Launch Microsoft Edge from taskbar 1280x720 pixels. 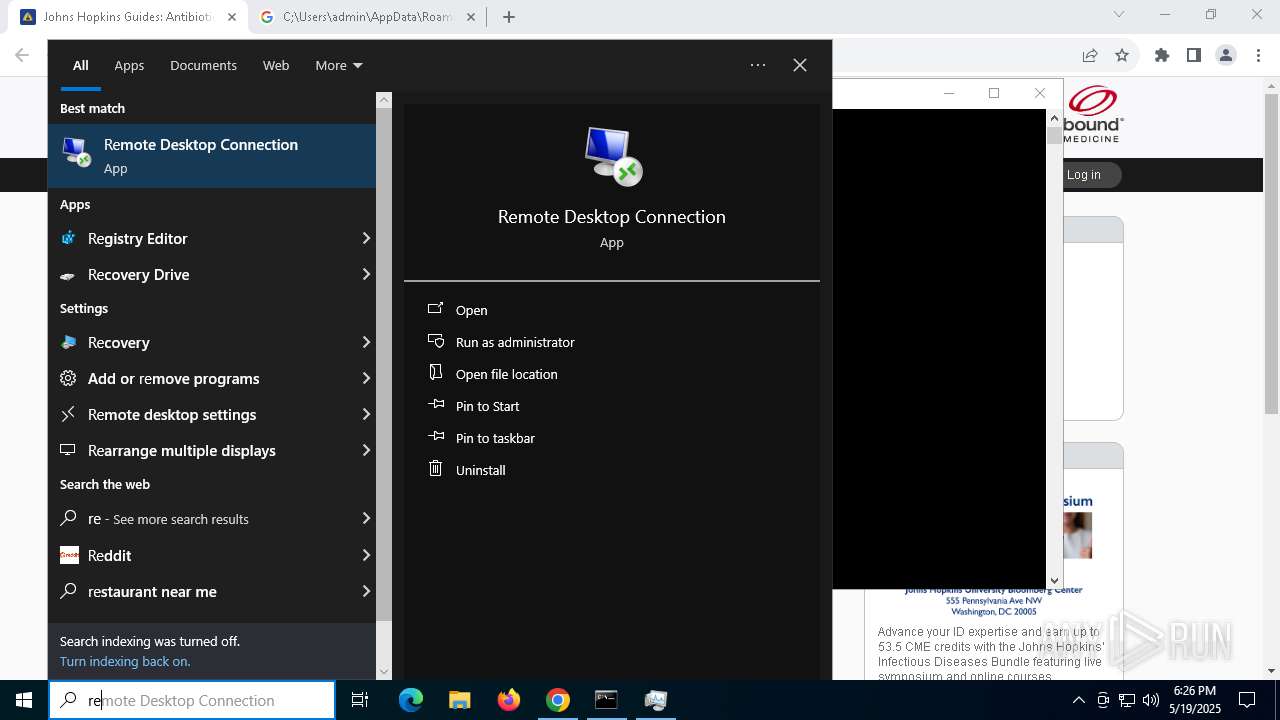[x=411, y=700]
